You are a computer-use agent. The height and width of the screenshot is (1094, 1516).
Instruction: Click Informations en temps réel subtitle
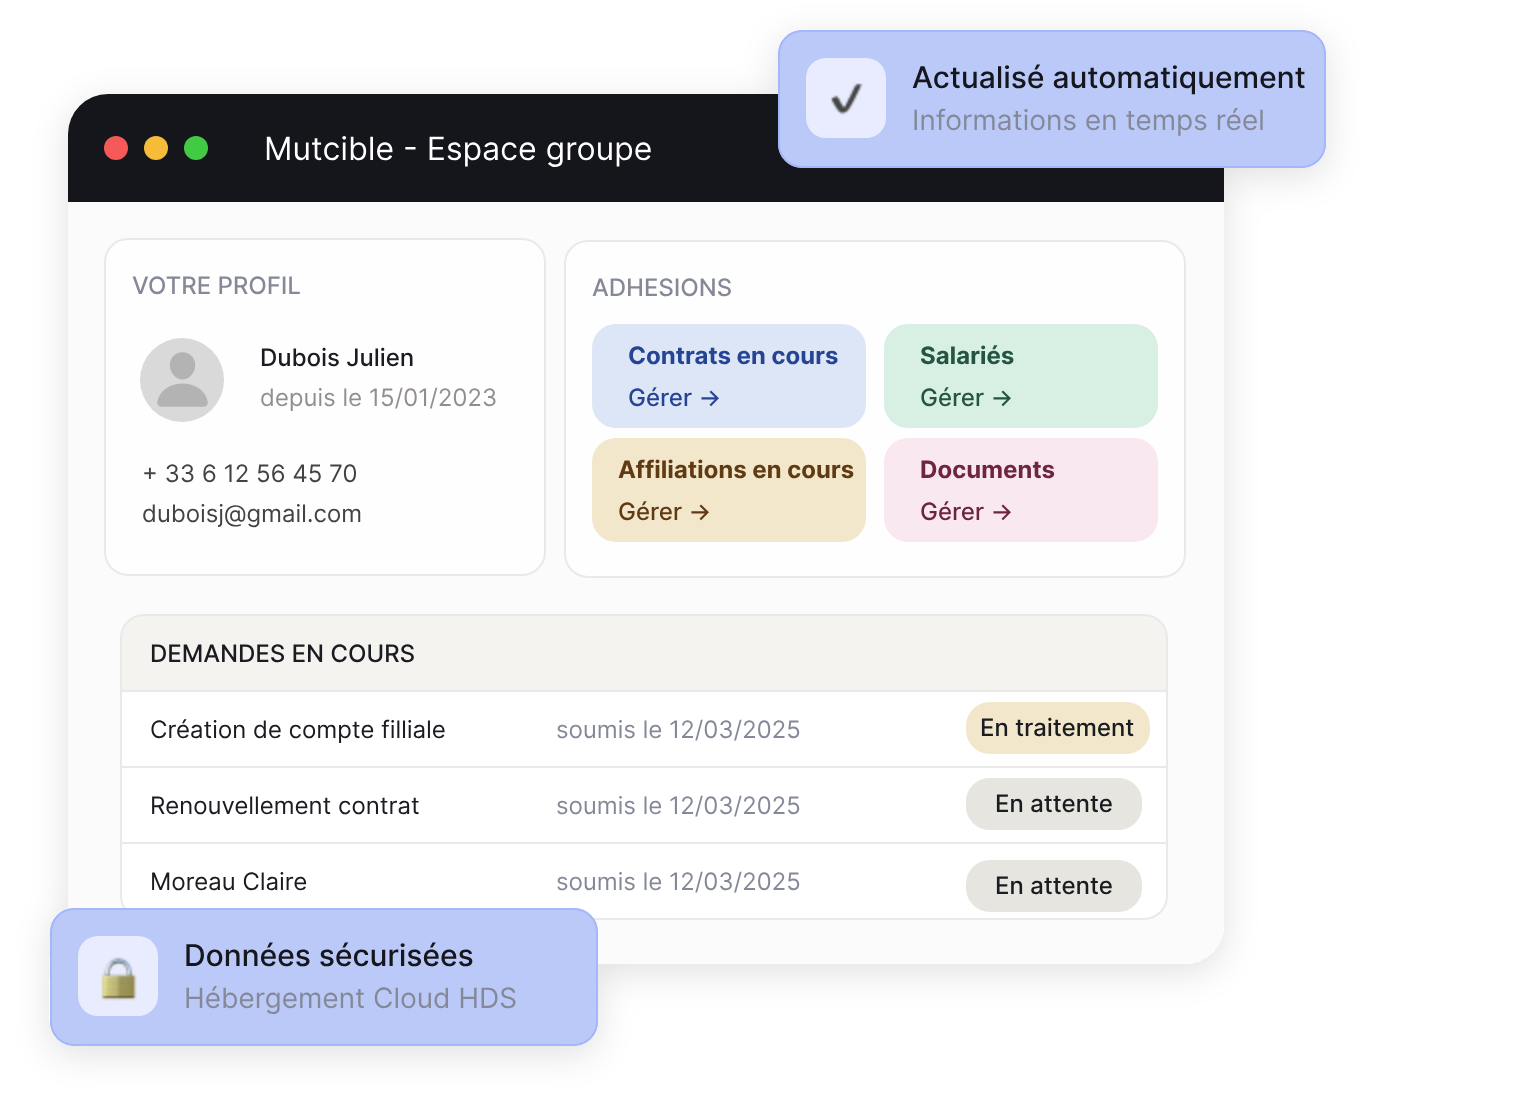(1088, 121)
